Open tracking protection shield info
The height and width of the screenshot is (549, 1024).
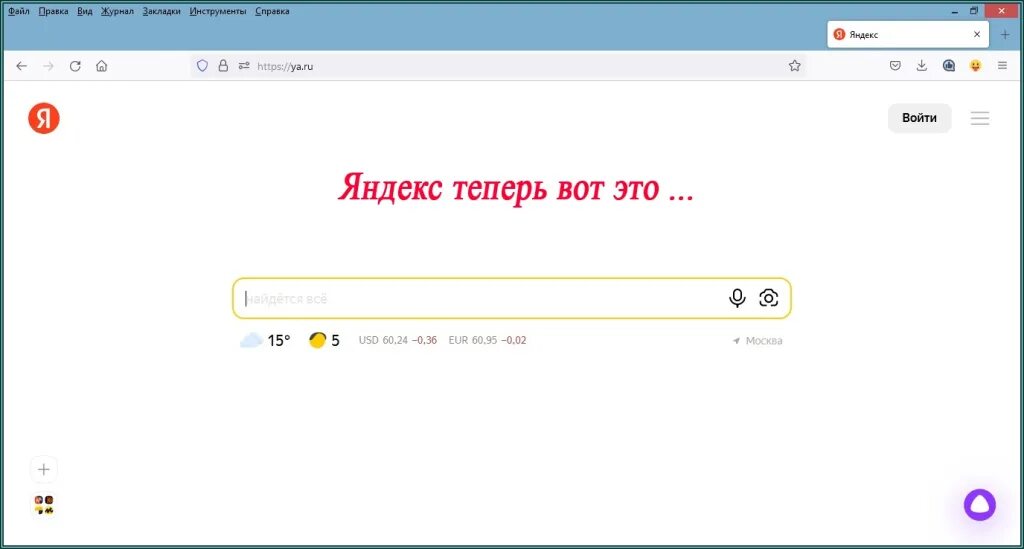tap(202, 66)
